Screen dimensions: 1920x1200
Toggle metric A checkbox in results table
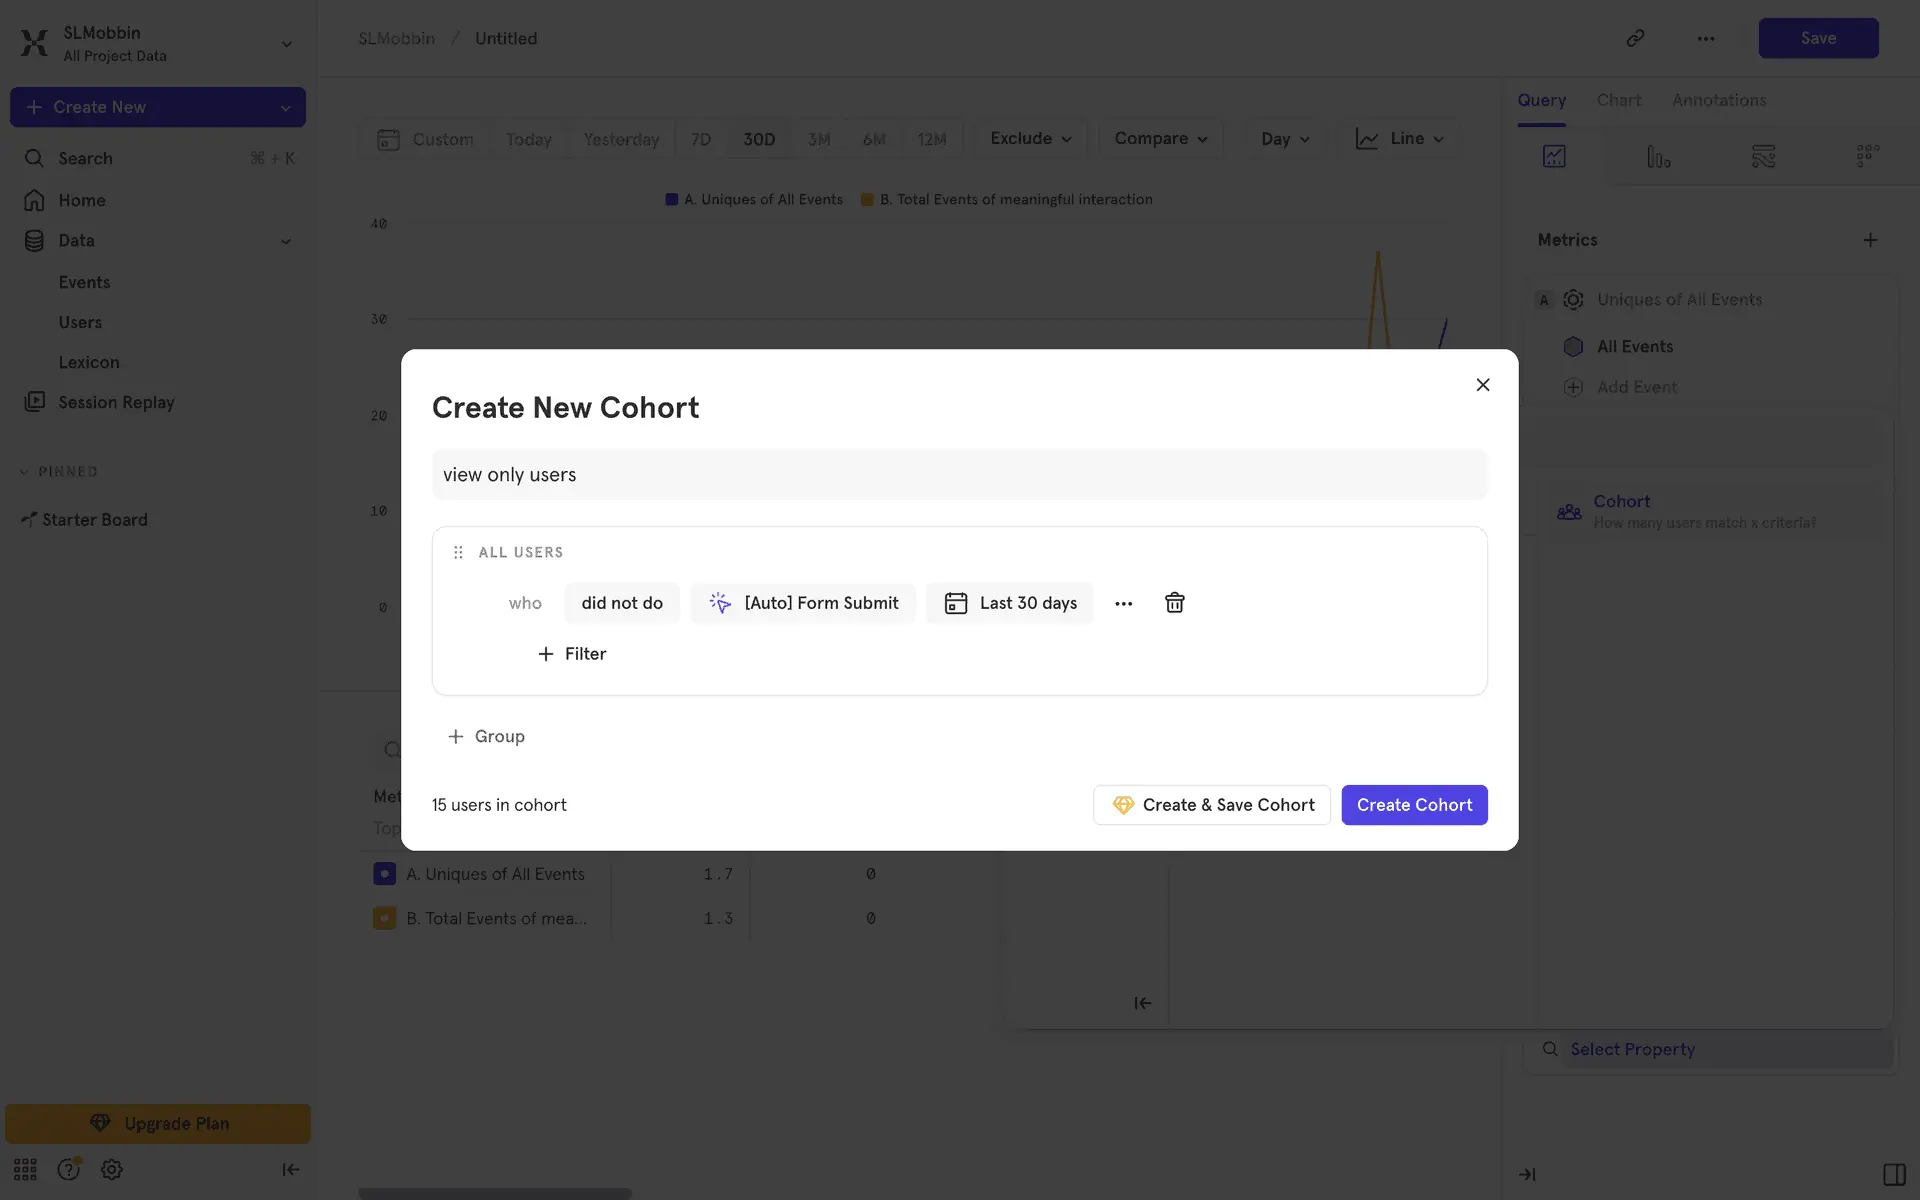coord(384,874)
